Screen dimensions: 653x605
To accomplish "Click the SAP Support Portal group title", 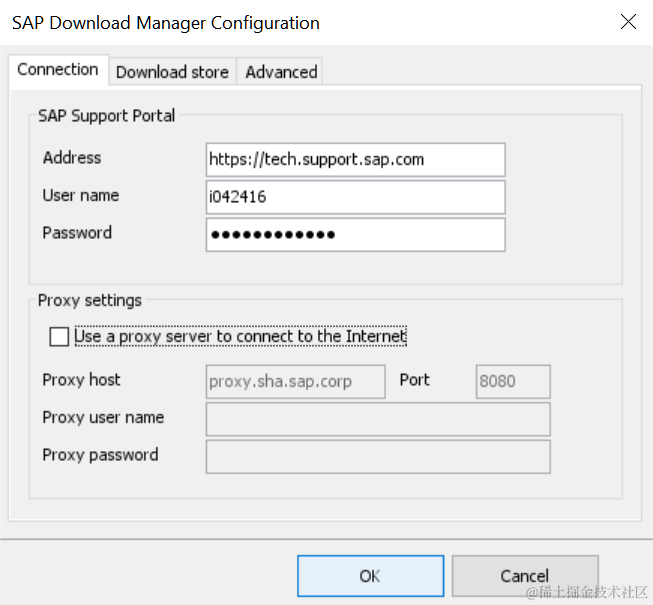I will [x=107, y=116].
